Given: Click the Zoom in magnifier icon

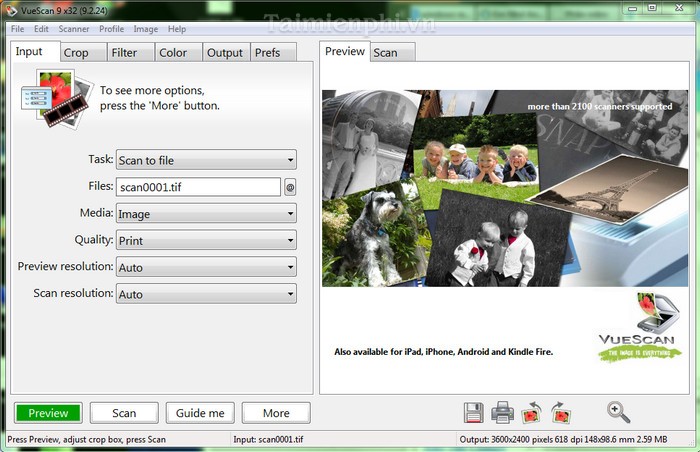Looking at the screenshot, I should pos(618,411).
